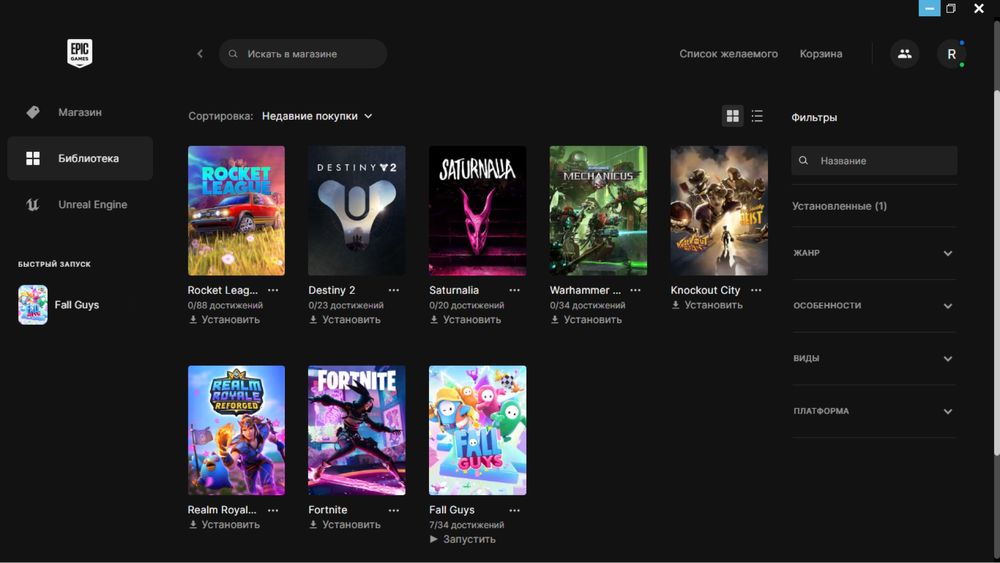Open the Warhammer Mechanicus cover art
The height and width of the screenshot is (563, 1000).
coord(598,211)
